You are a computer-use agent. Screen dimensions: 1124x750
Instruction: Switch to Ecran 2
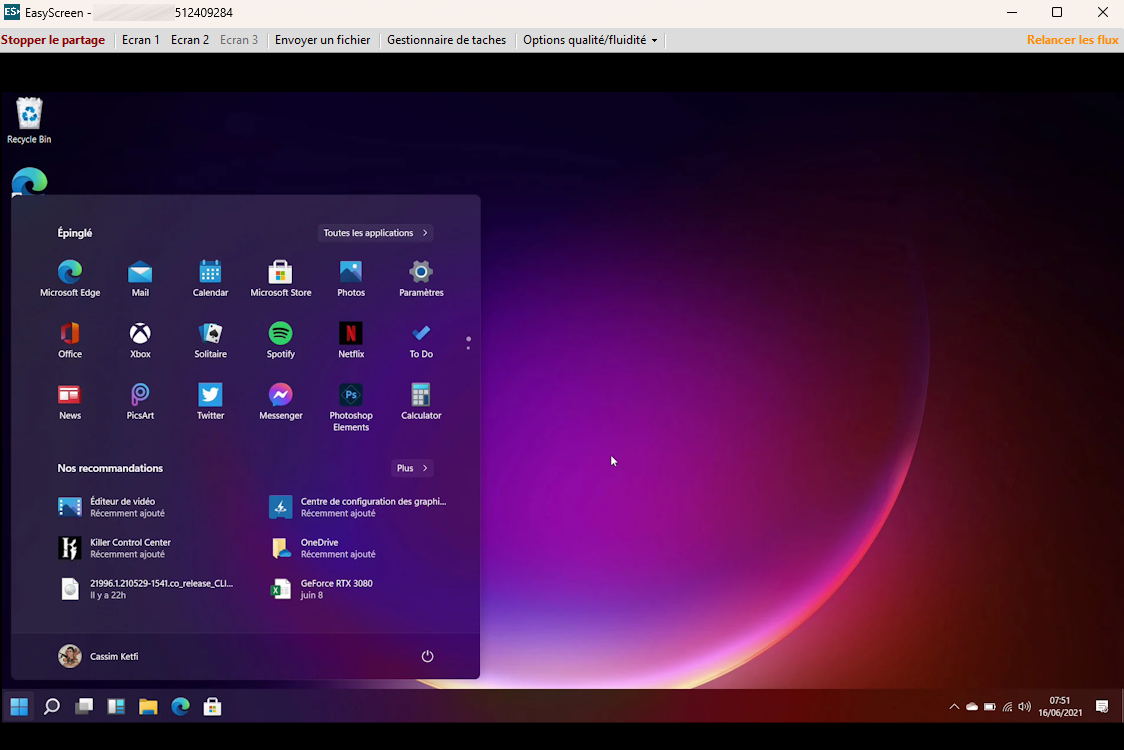[x=190, y=40]
